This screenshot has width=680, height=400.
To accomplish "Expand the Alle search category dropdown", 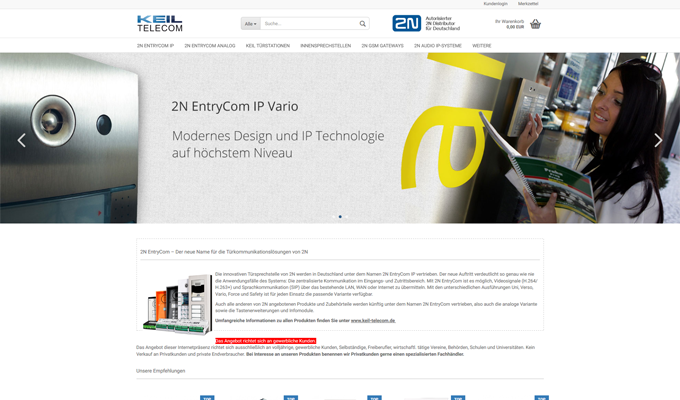I will point(251,24).
